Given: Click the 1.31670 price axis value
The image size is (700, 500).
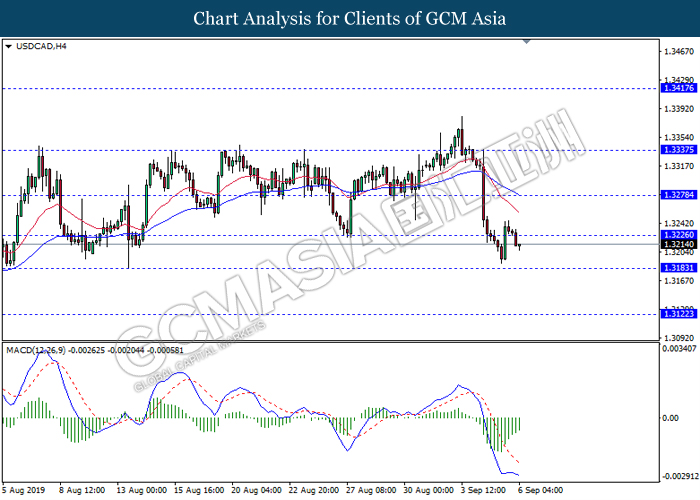Looking at the screenshot, I should (x=679, y=281).
